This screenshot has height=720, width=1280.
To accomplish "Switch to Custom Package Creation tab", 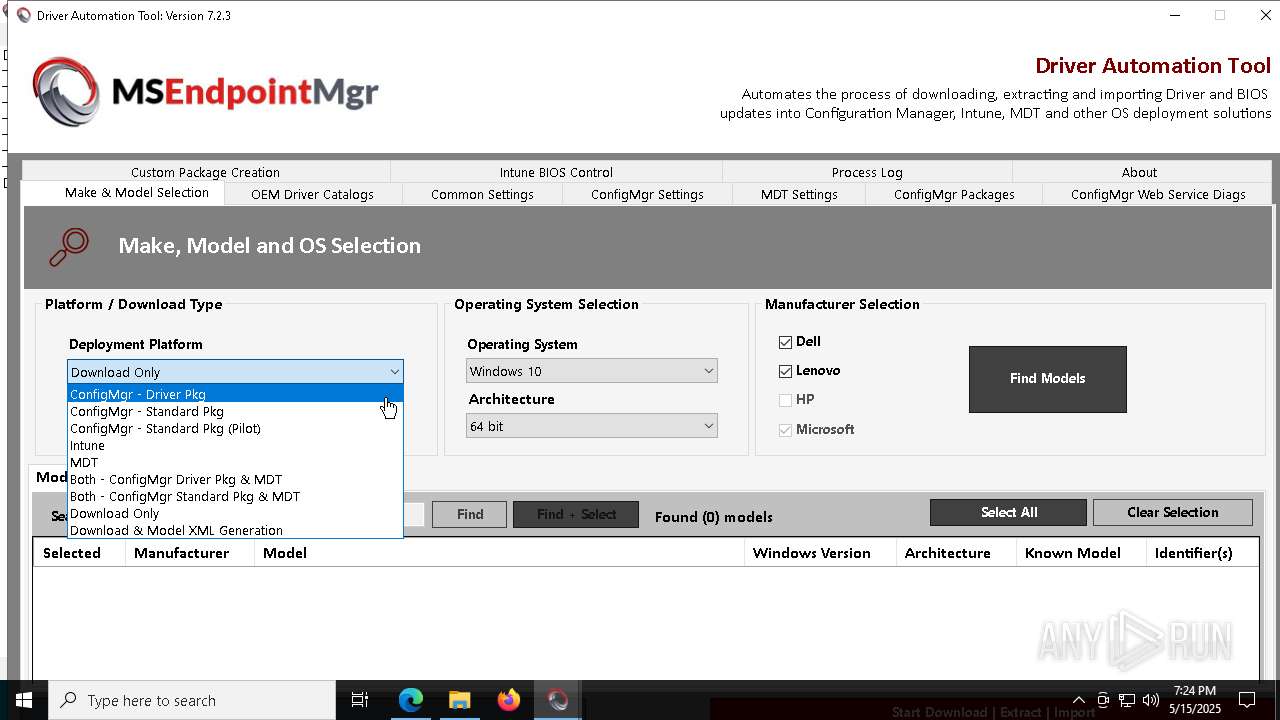I will [x=205, y=172].
